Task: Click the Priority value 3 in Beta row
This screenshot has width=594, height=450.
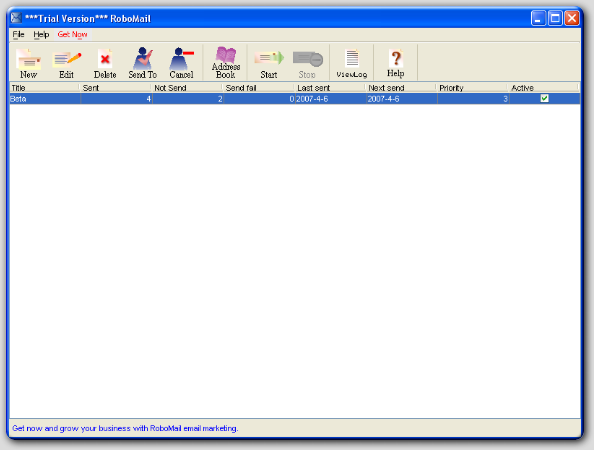Action: (505, 99)
